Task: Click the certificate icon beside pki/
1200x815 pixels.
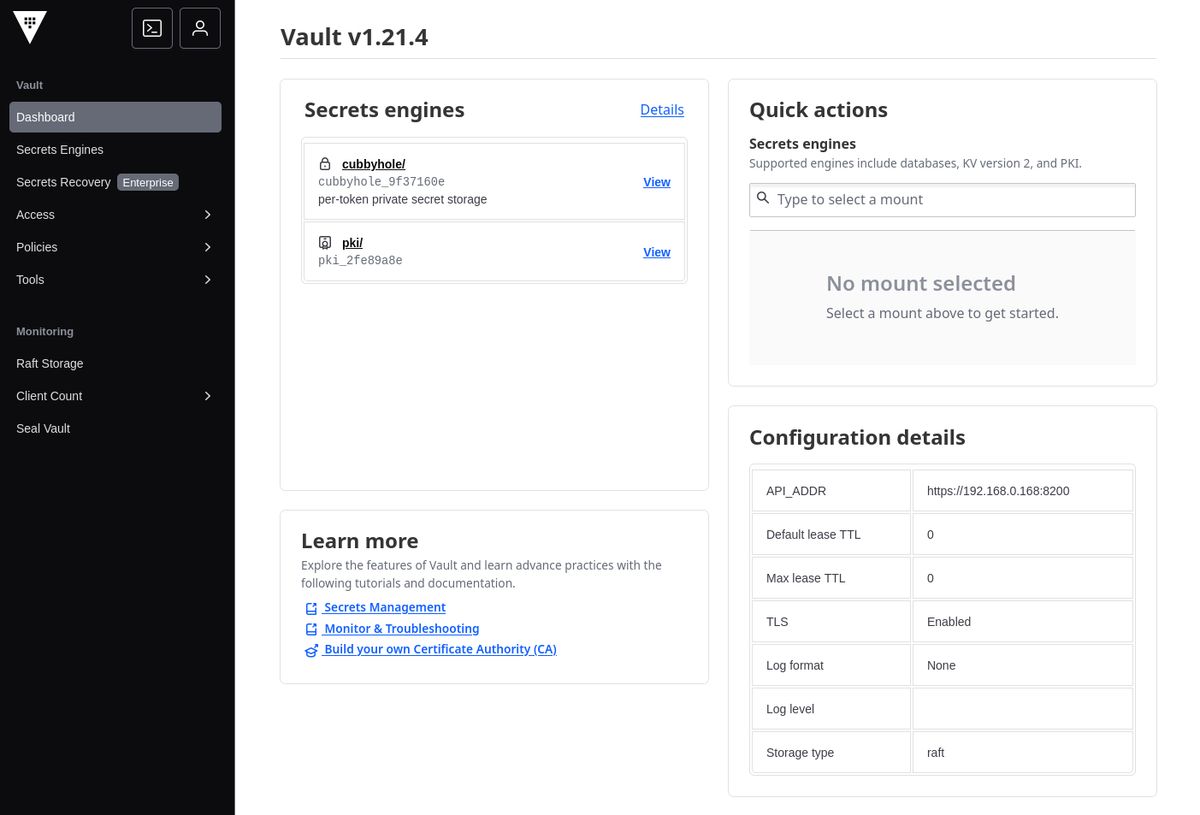Action: click(324, 242)
